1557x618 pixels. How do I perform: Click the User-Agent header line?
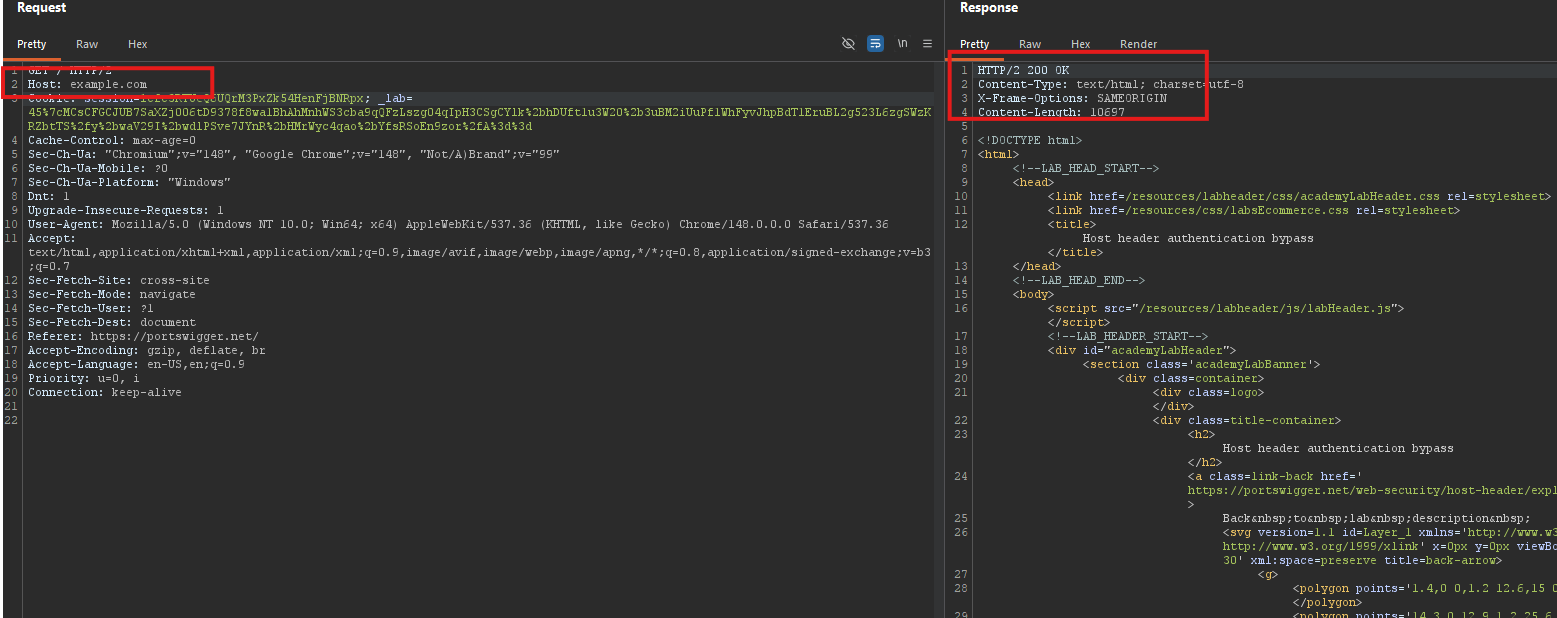tap(458, 225)
